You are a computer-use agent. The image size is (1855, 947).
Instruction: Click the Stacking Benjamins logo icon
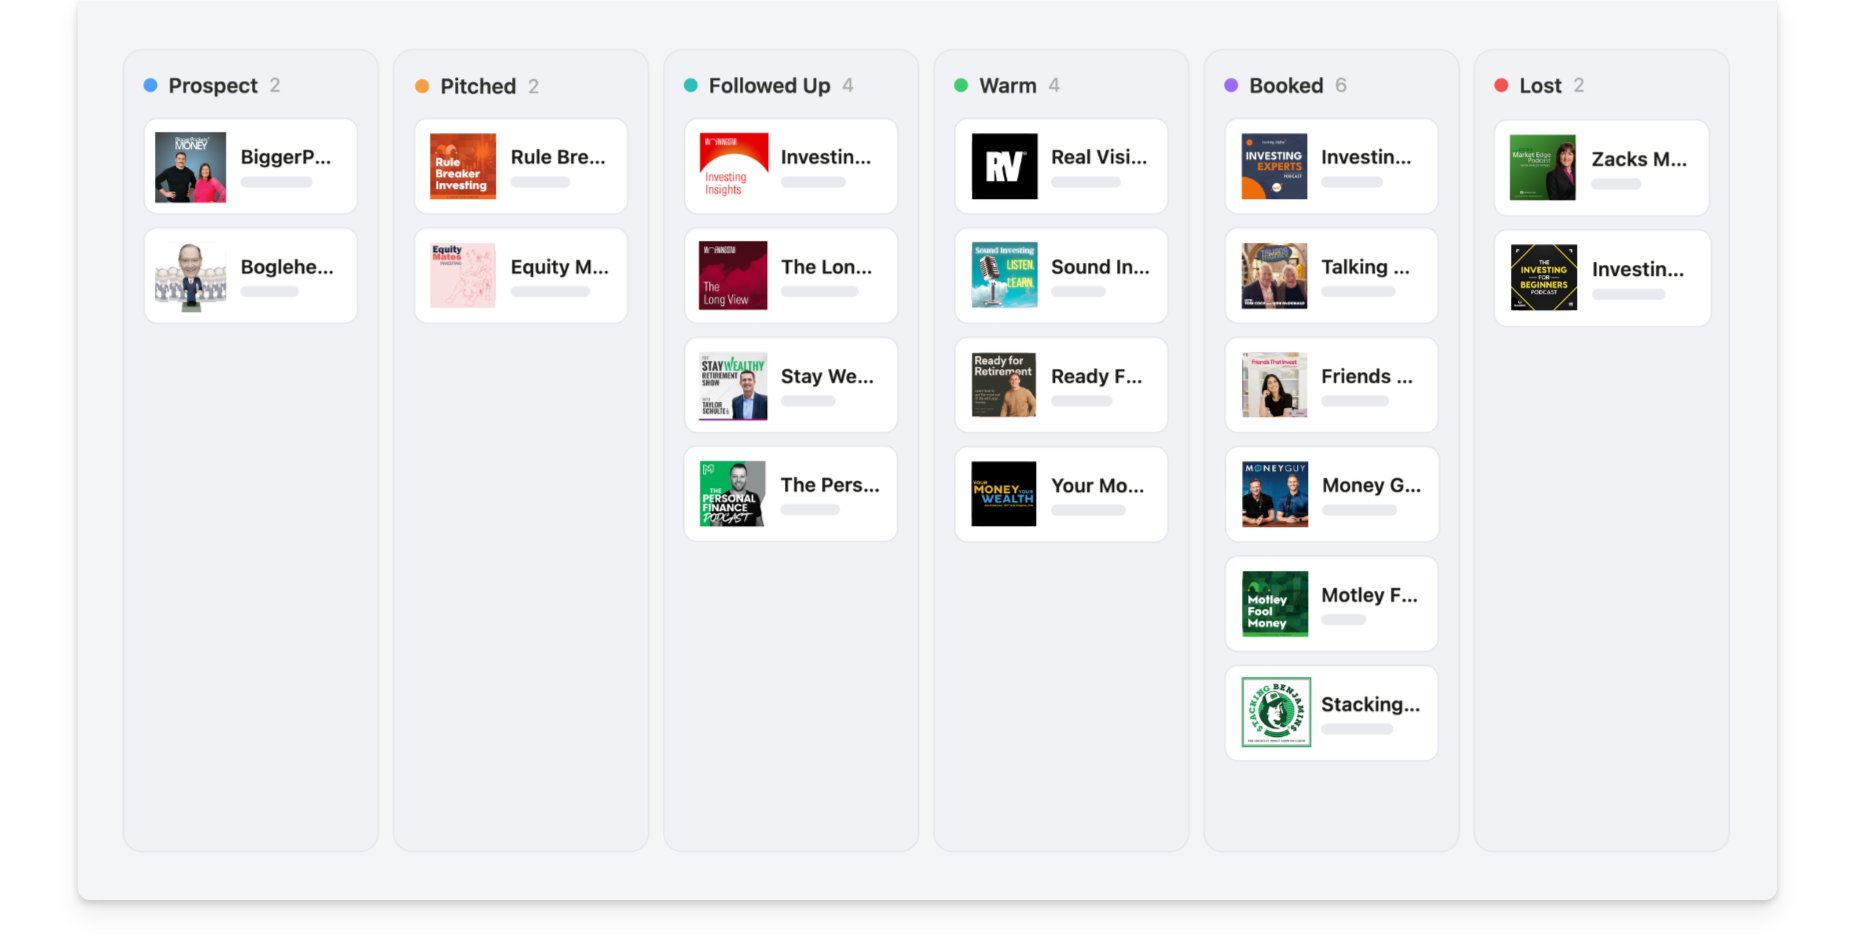(1275, 712)
